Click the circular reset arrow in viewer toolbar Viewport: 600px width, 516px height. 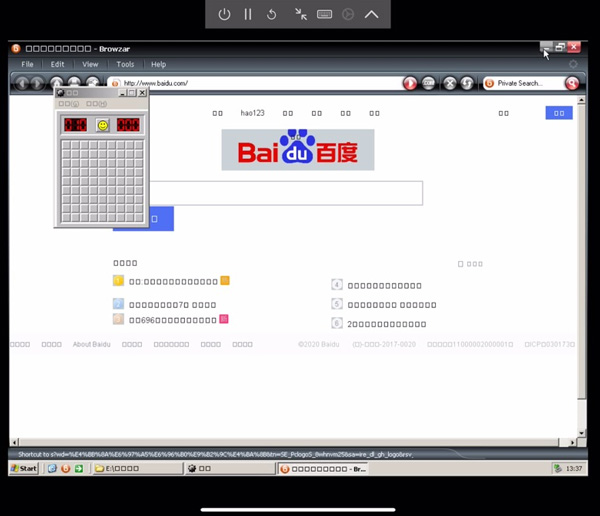tap(271, 15)
